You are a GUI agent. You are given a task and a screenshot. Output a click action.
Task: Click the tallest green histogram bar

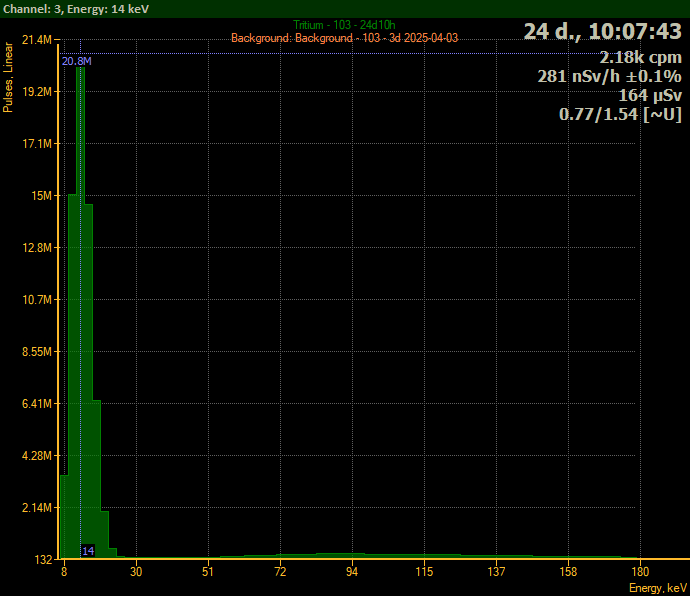coord(80,300)
